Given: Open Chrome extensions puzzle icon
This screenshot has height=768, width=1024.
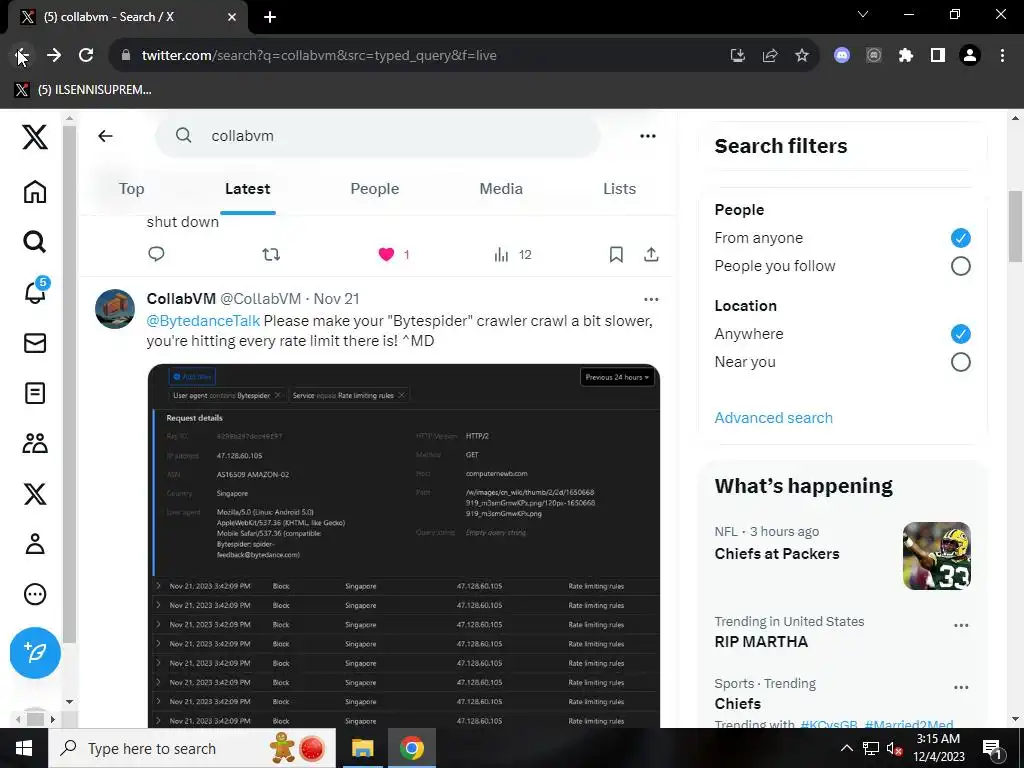Looking at the screenshot, I should [x=906, y=56].
